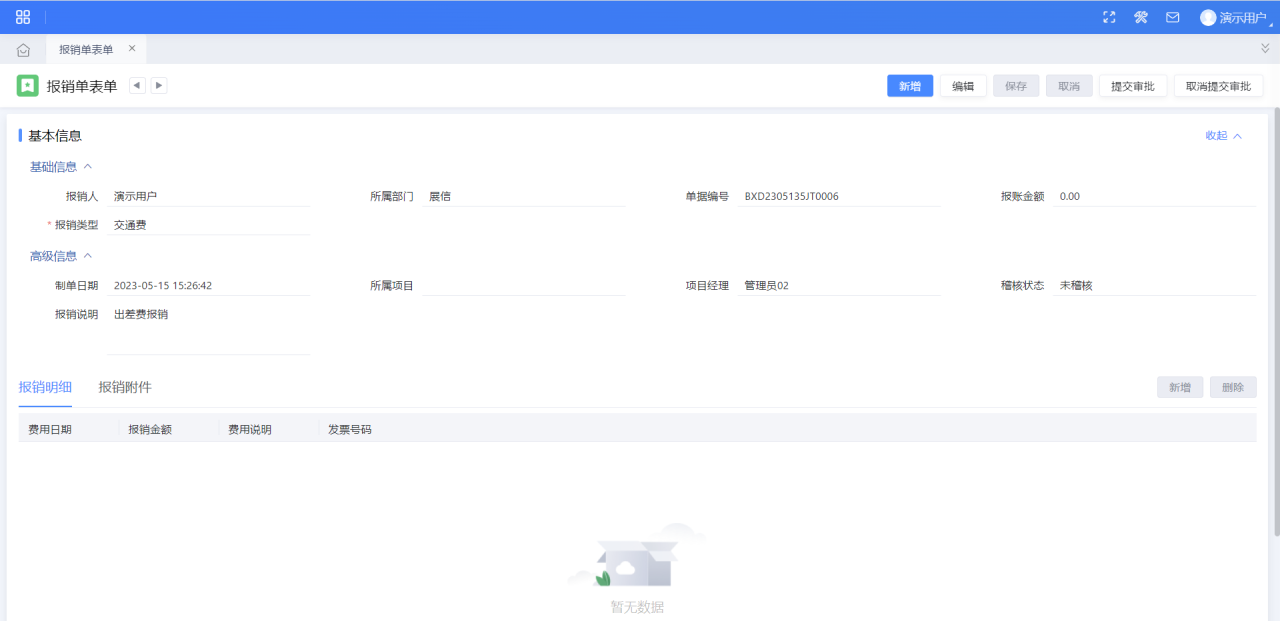The width and height of the screenshot is (1280, 621).
Task: Click the green 报销单表单 form icon
Action: pos(28,86)
